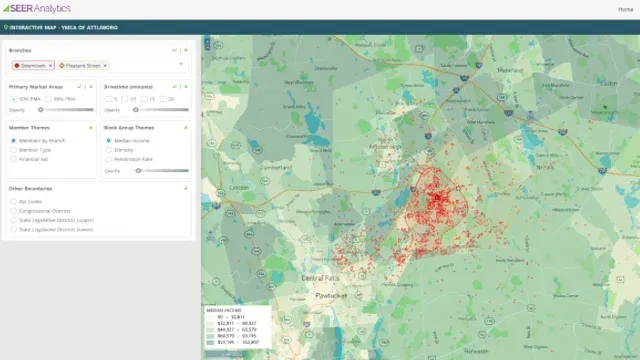Click the Median Income legend title

tap(224, 310)
